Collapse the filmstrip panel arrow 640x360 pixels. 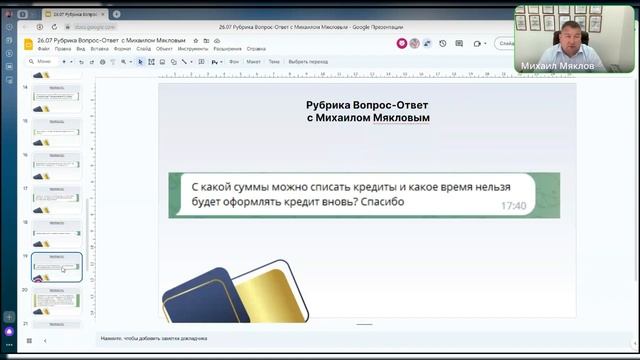click(x=45, y=340)
